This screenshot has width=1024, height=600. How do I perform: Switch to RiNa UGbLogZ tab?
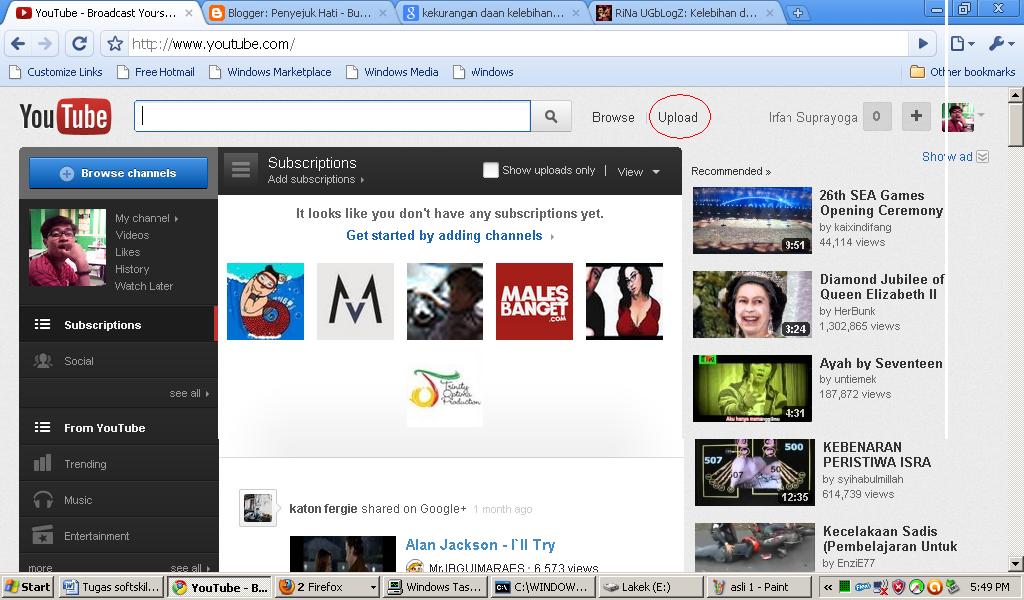(x=685, y=13)
